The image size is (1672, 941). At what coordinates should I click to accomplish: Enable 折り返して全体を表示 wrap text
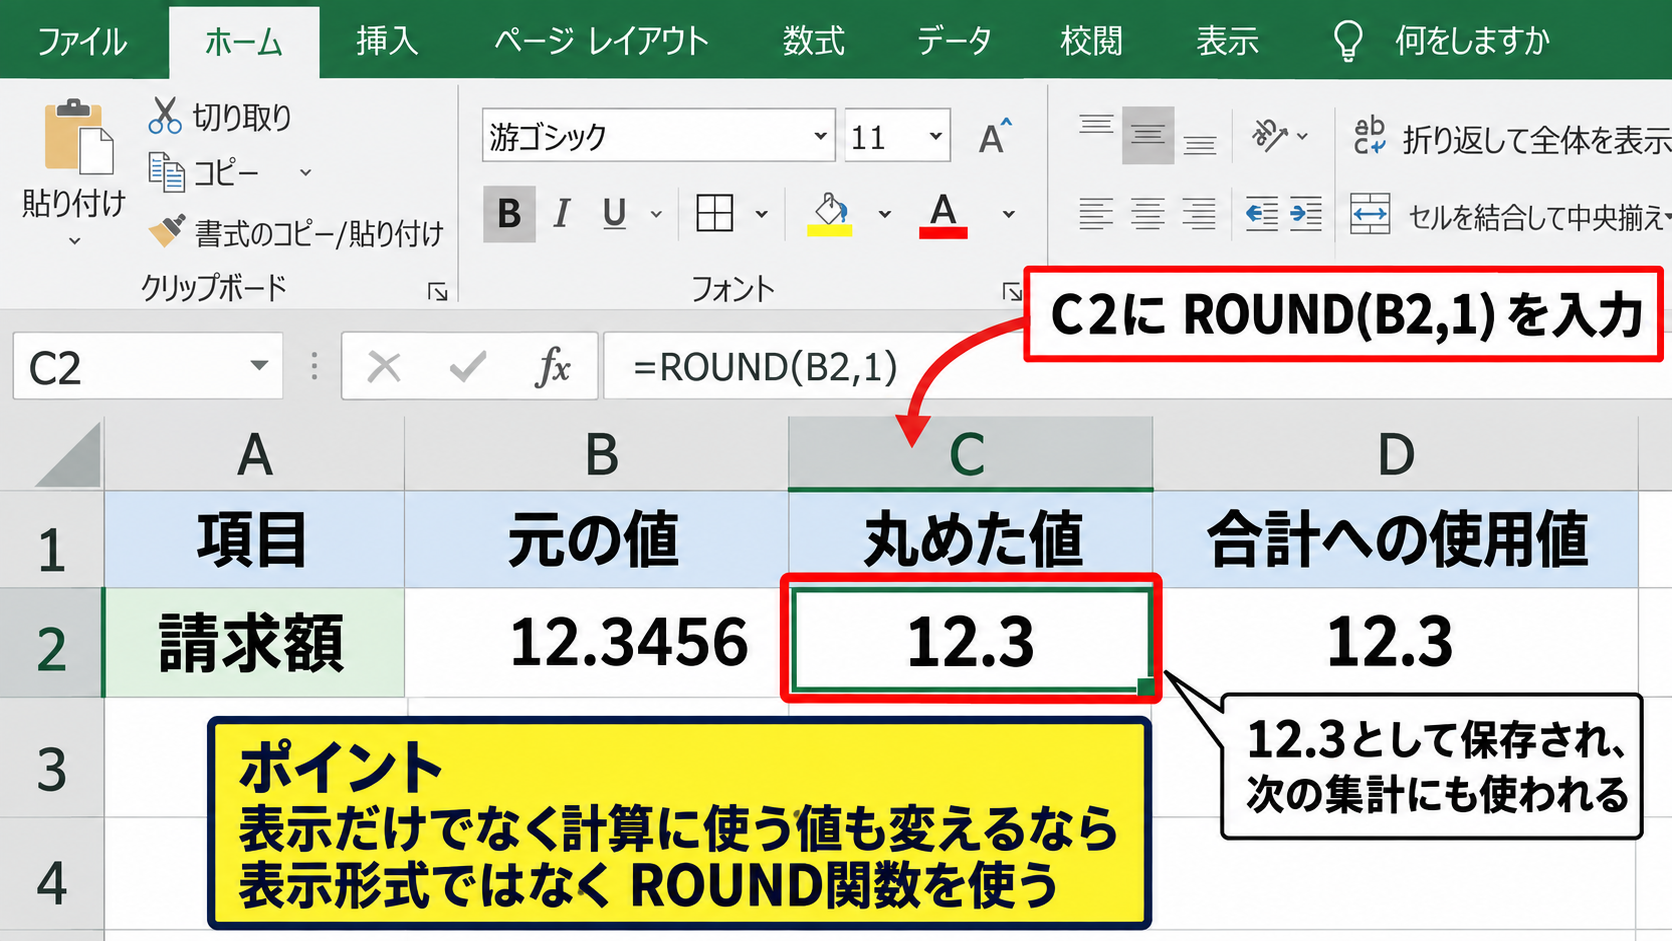(1510, 138)
